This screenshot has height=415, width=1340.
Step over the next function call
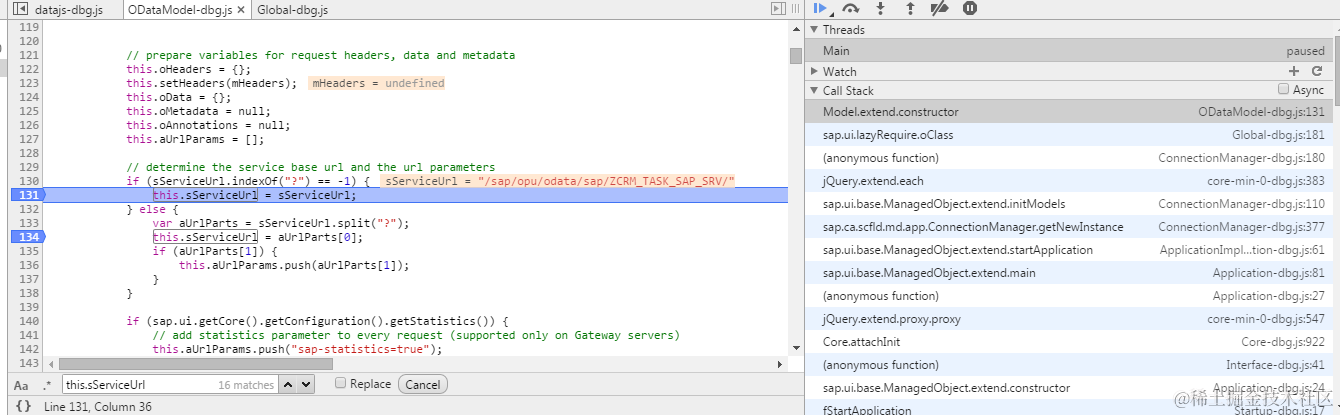[x=851, y=8]
